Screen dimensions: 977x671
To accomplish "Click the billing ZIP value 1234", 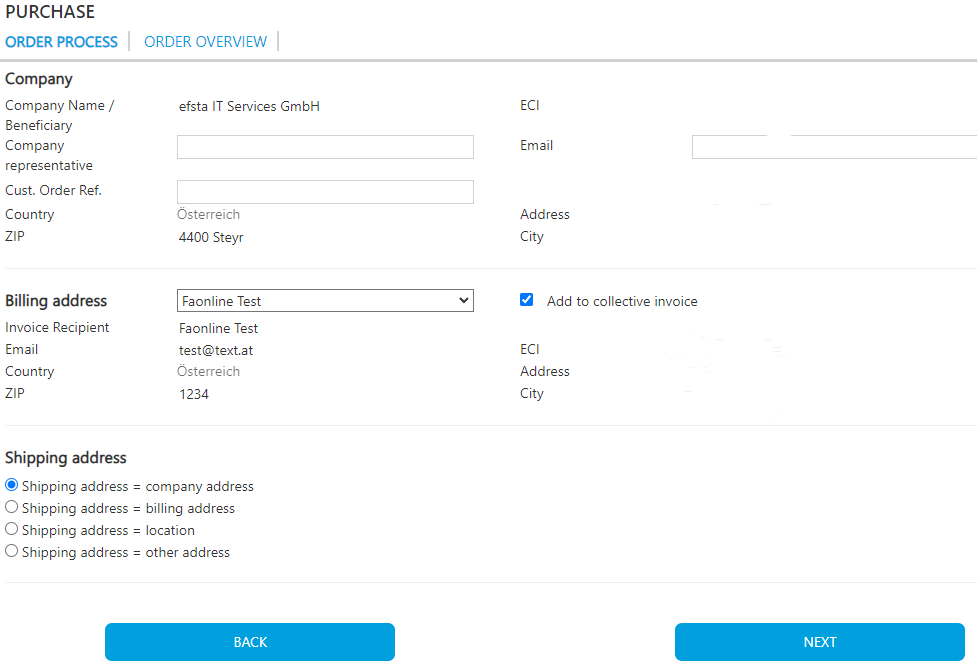I will (x=194, y=394).
